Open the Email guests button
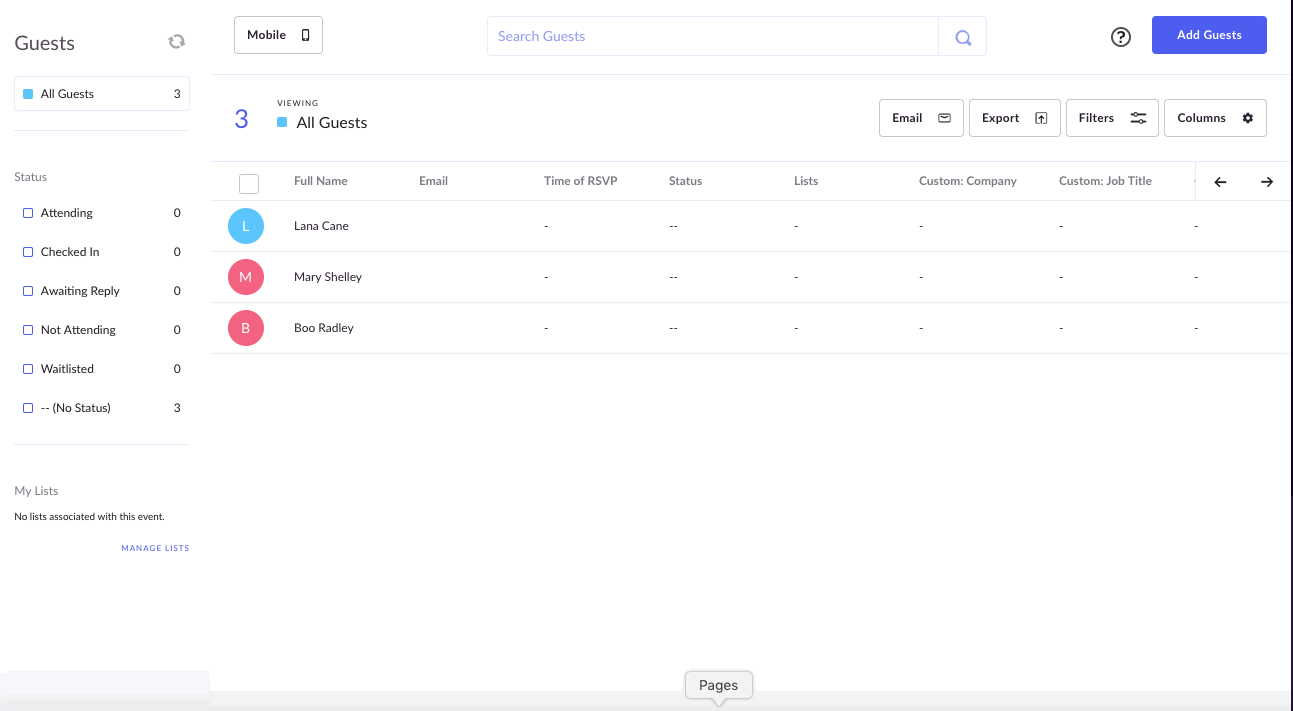Screen dimensions: 1293x711 point(921,118)
